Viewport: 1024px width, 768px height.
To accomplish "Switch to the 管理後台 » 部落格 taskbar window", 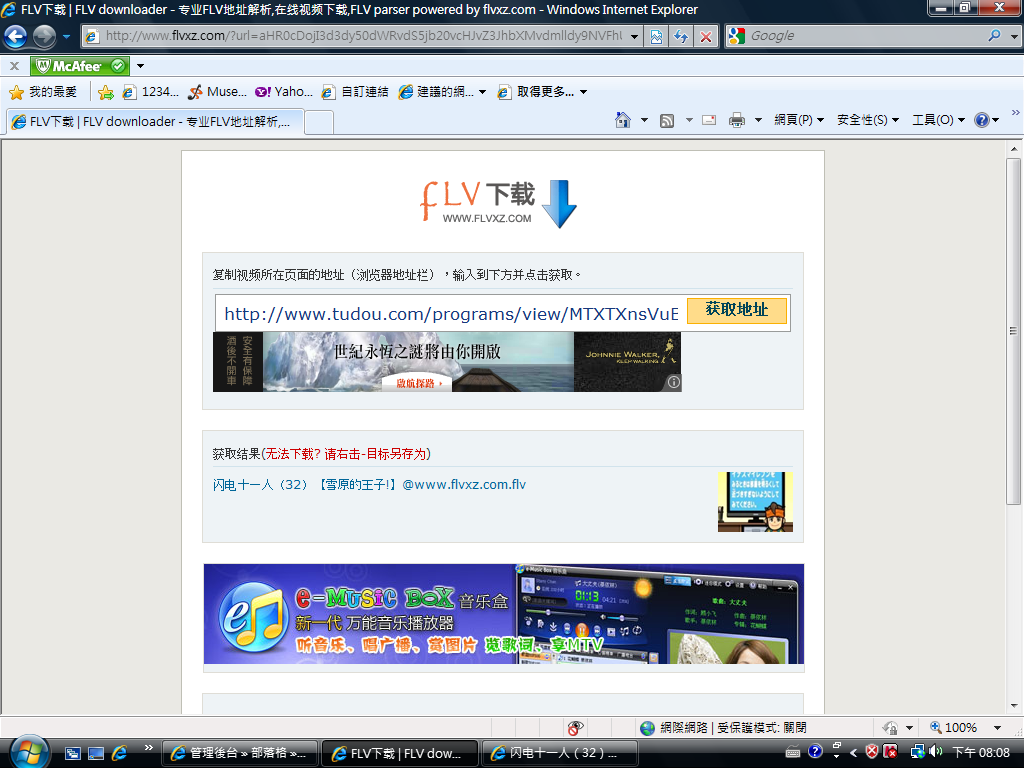I will tap(239, 753).
